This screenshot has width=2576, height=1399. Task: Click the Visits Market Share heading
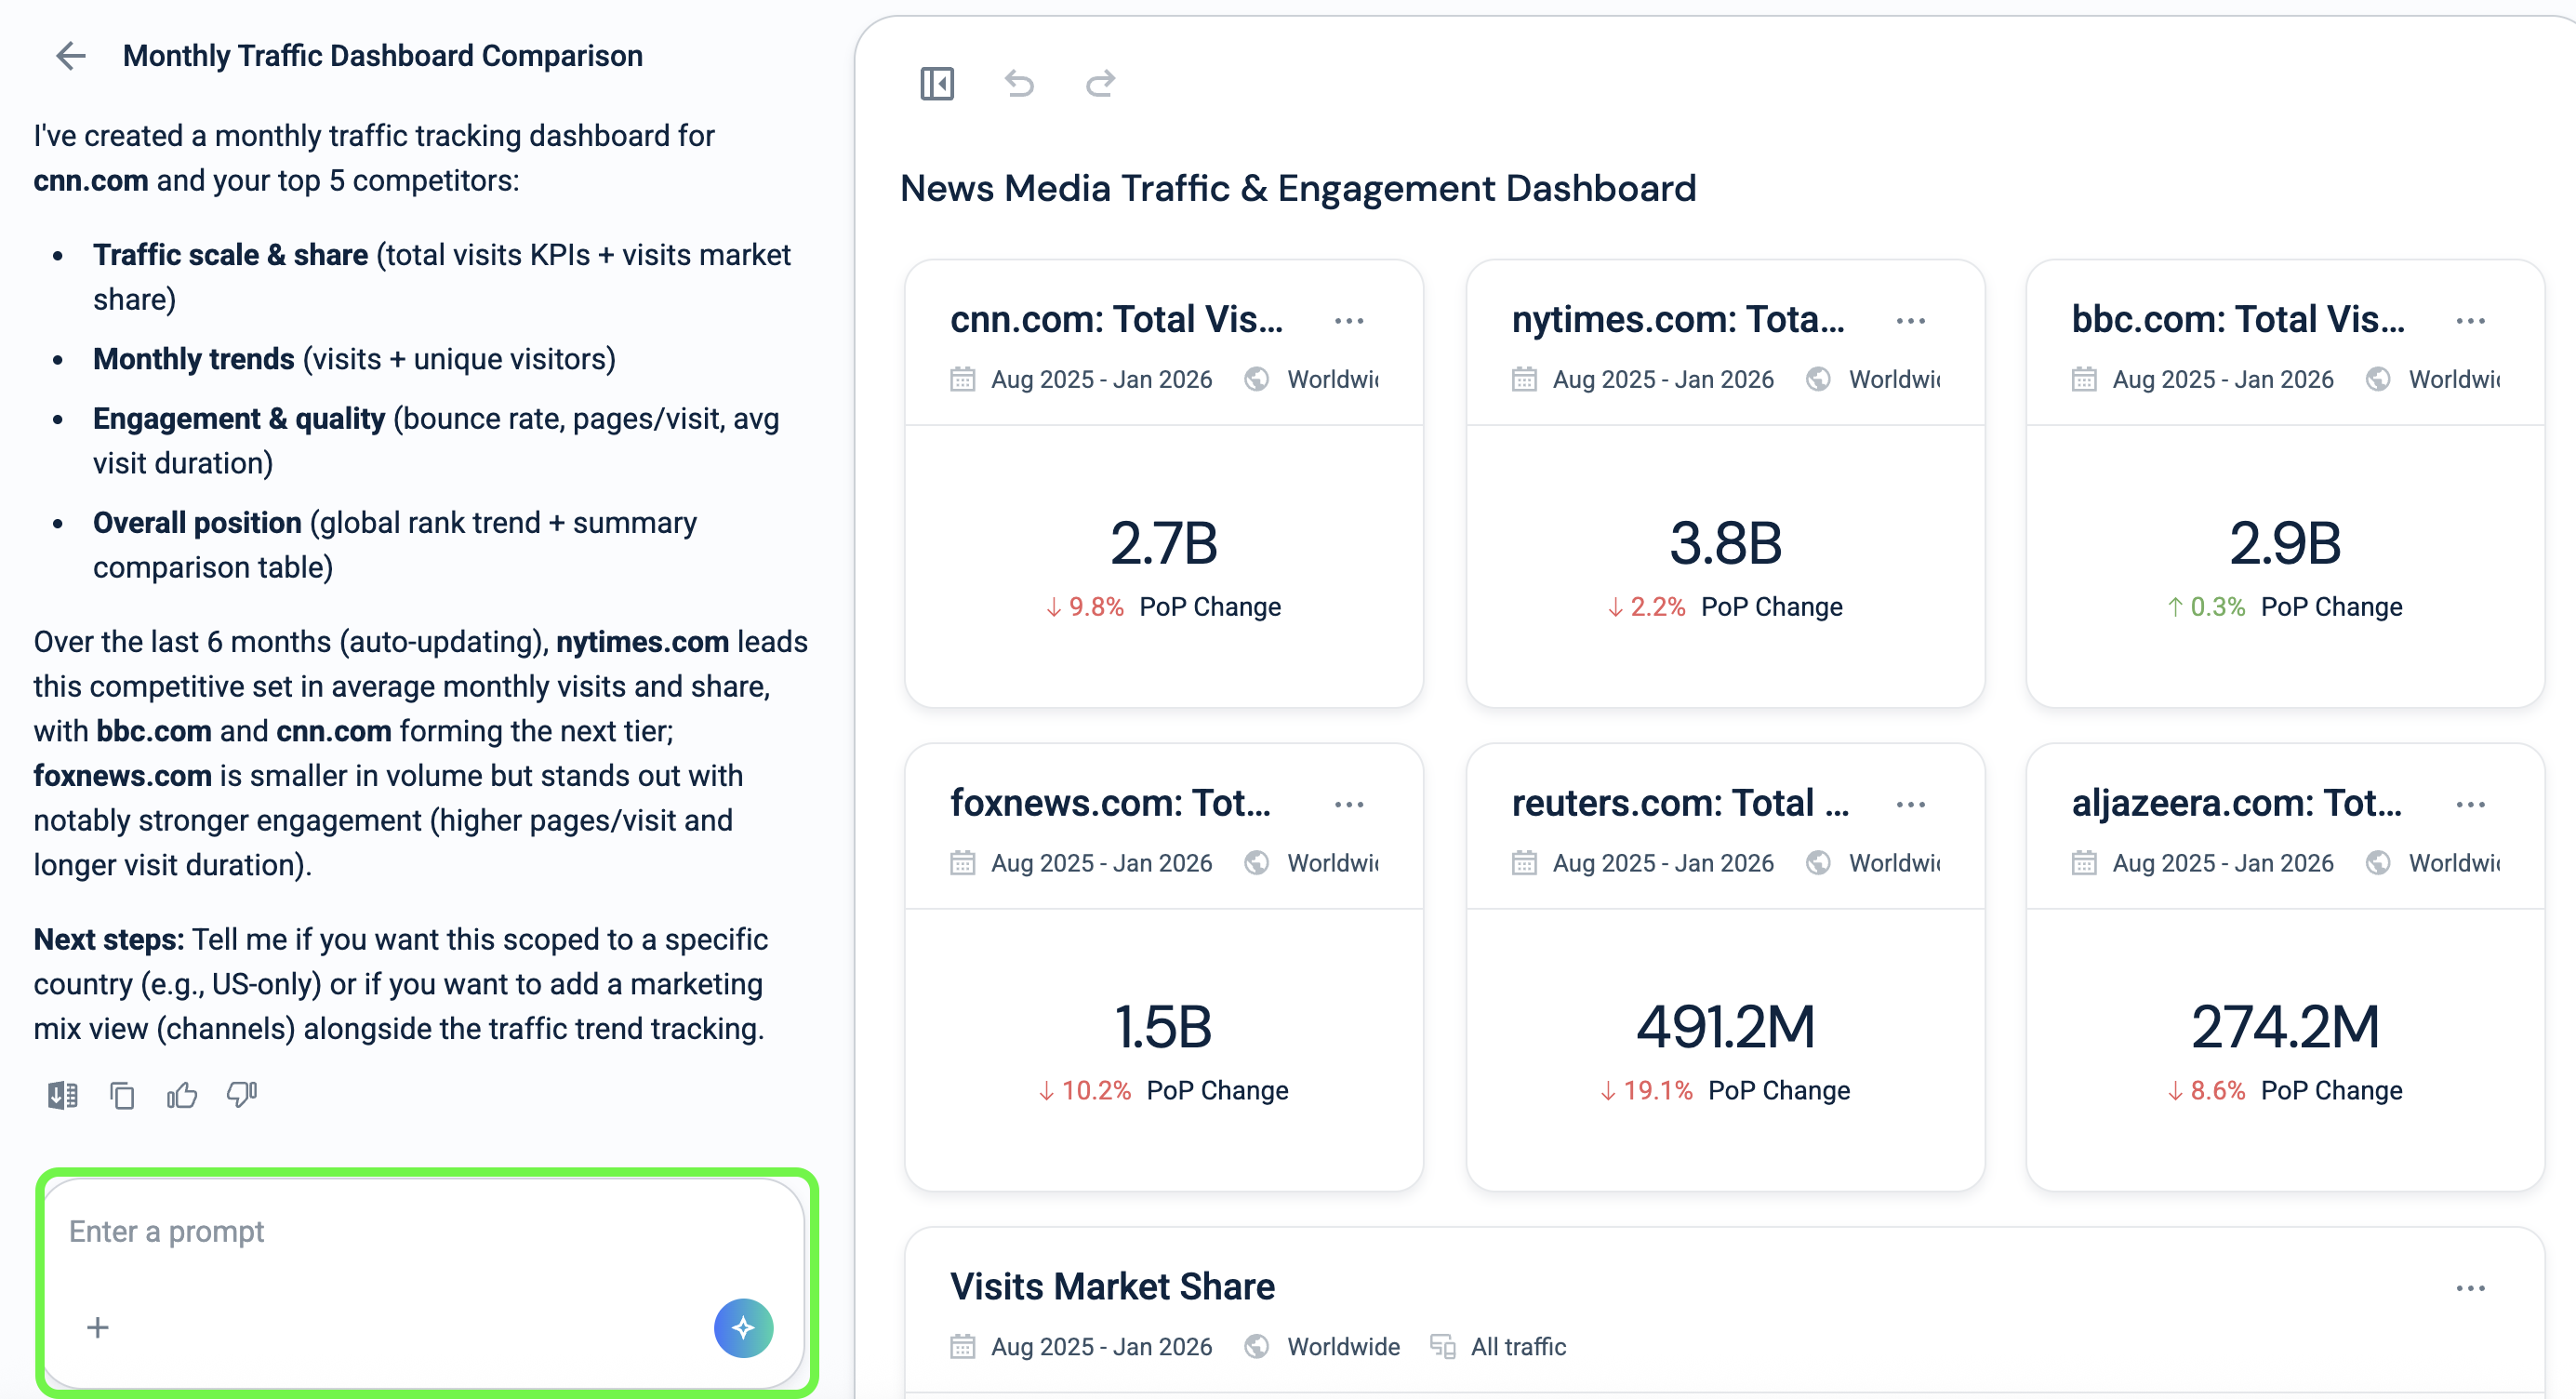point(1112,1286)
